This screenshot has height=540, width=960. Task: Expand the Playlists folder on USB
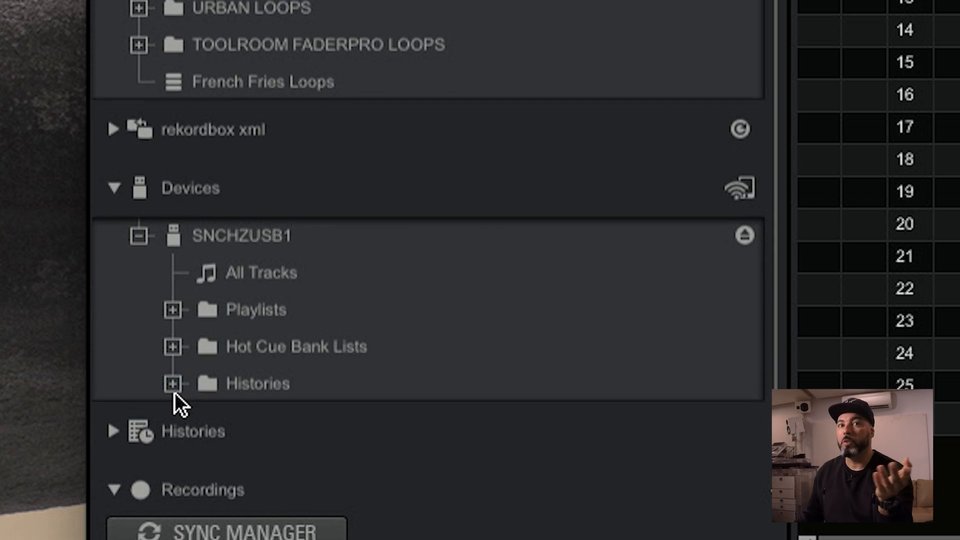click(173, 310)
